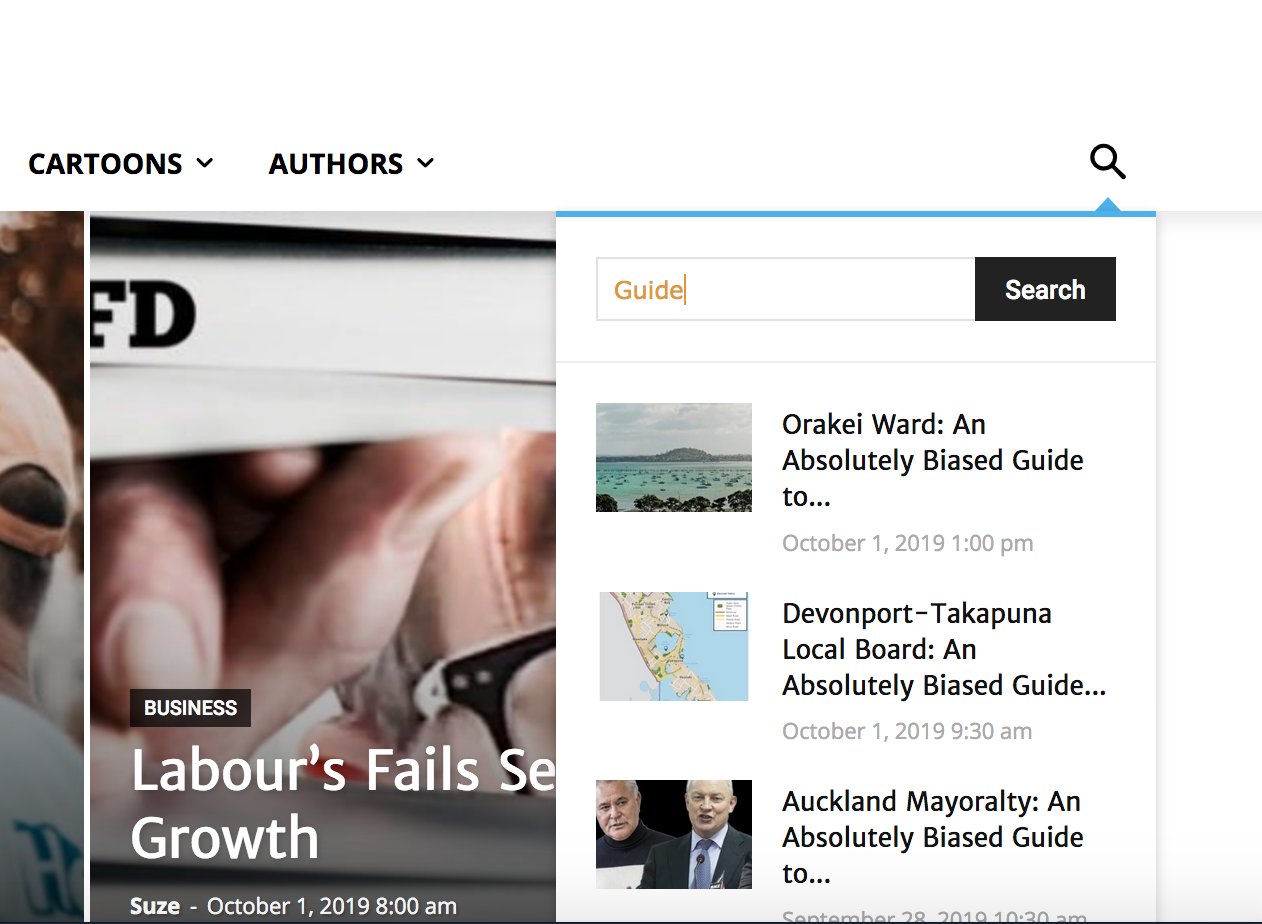Focus the search field containing Guide
1262x924 pixels.
786,289
